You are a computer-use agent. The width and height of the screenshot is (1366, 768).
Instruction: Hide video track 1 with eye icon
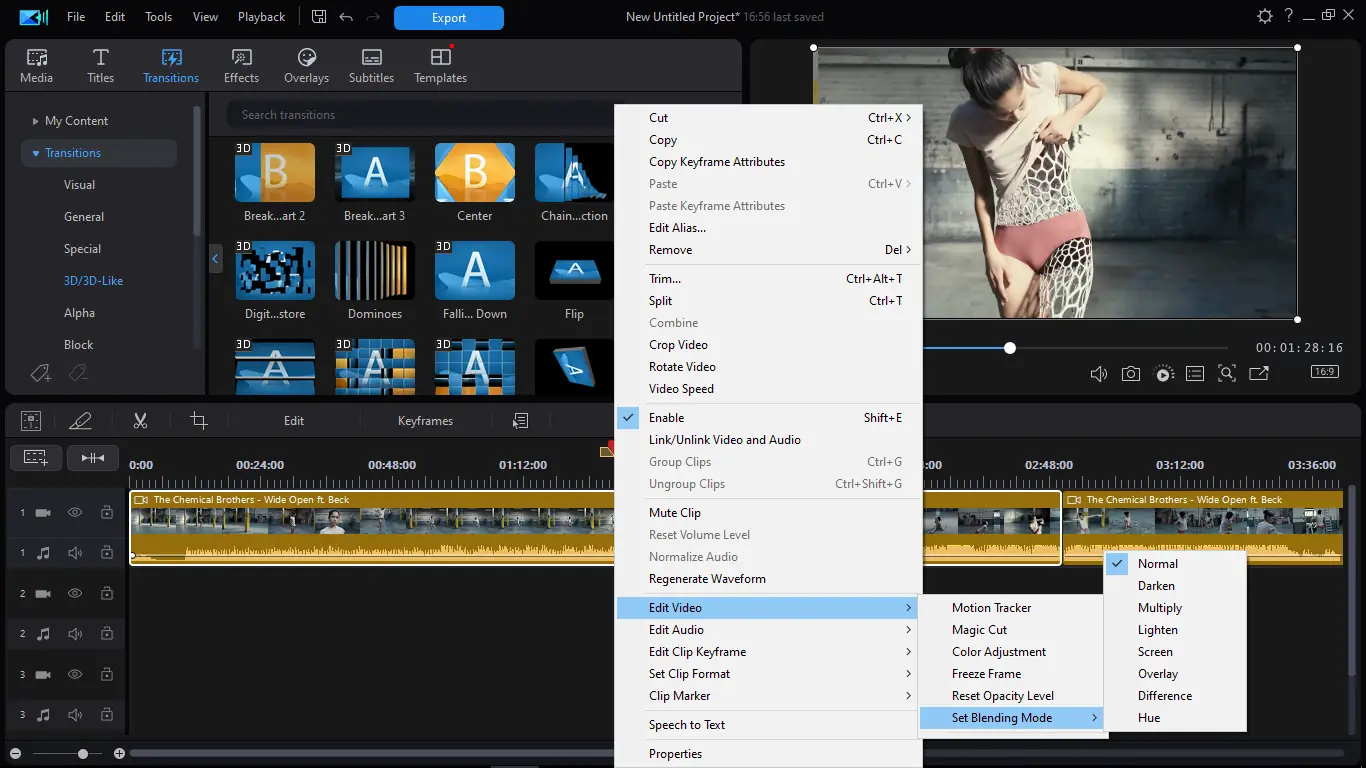pyautogui.click(x=75, y=513)
